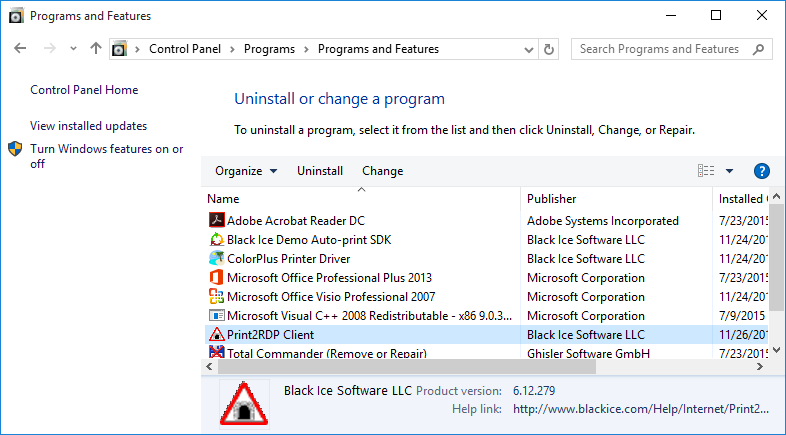Viewport: 786px width, 435px height.
Task: Select Microsoft Office Professional Plus 2013 icon
Action: pos(217,278)
